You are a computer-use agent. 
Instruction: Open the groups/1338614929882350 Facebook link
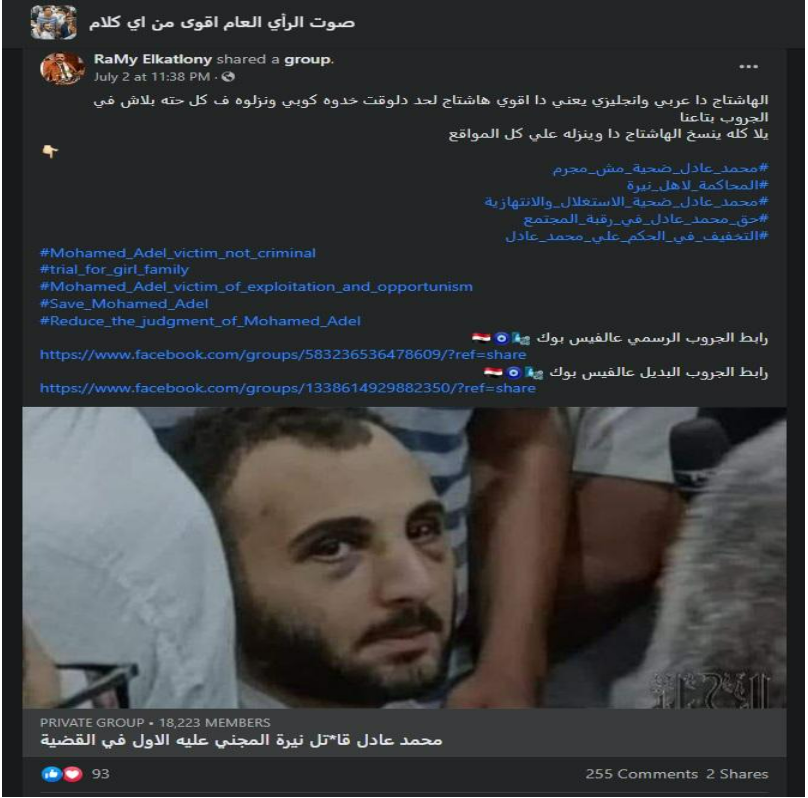click(x=288, y=388)
